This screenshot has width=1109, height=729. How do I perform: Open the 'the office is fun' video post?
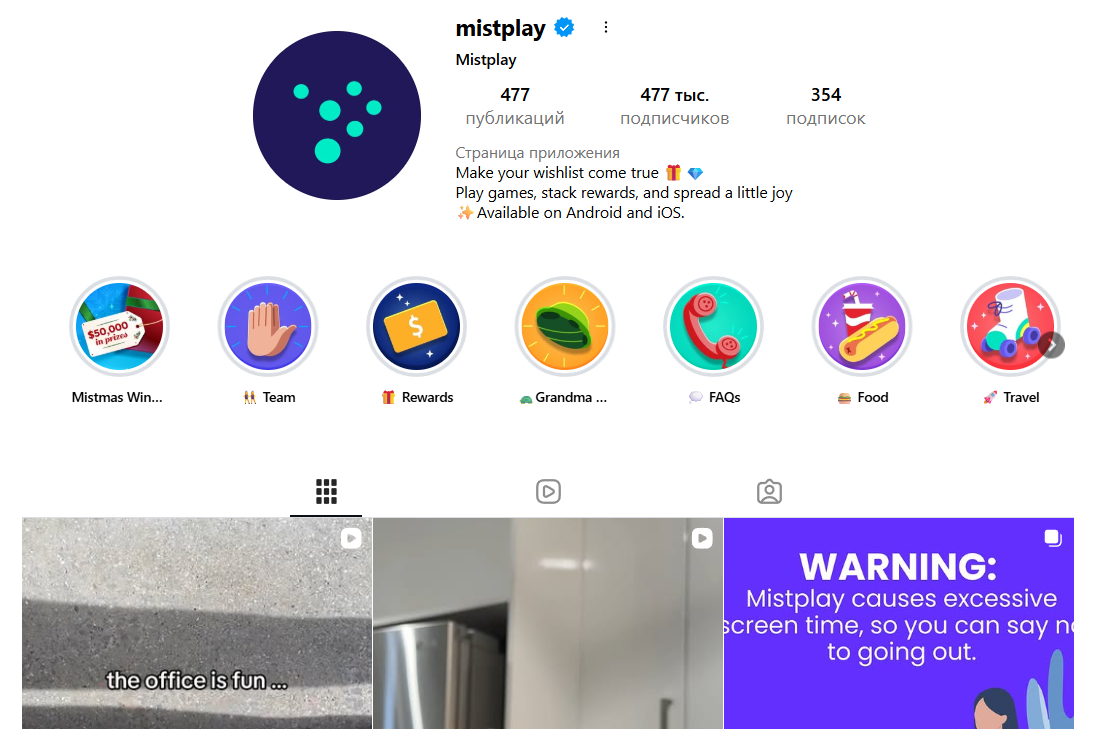[197, 623]
